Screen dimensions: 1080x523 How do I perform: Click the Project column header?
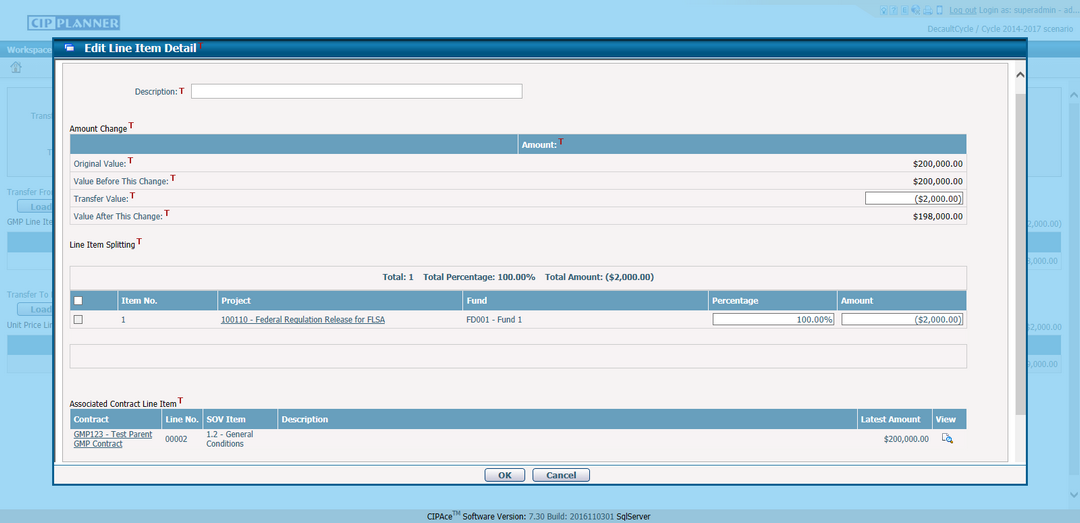pyautogui.click(x=237, y=301)
